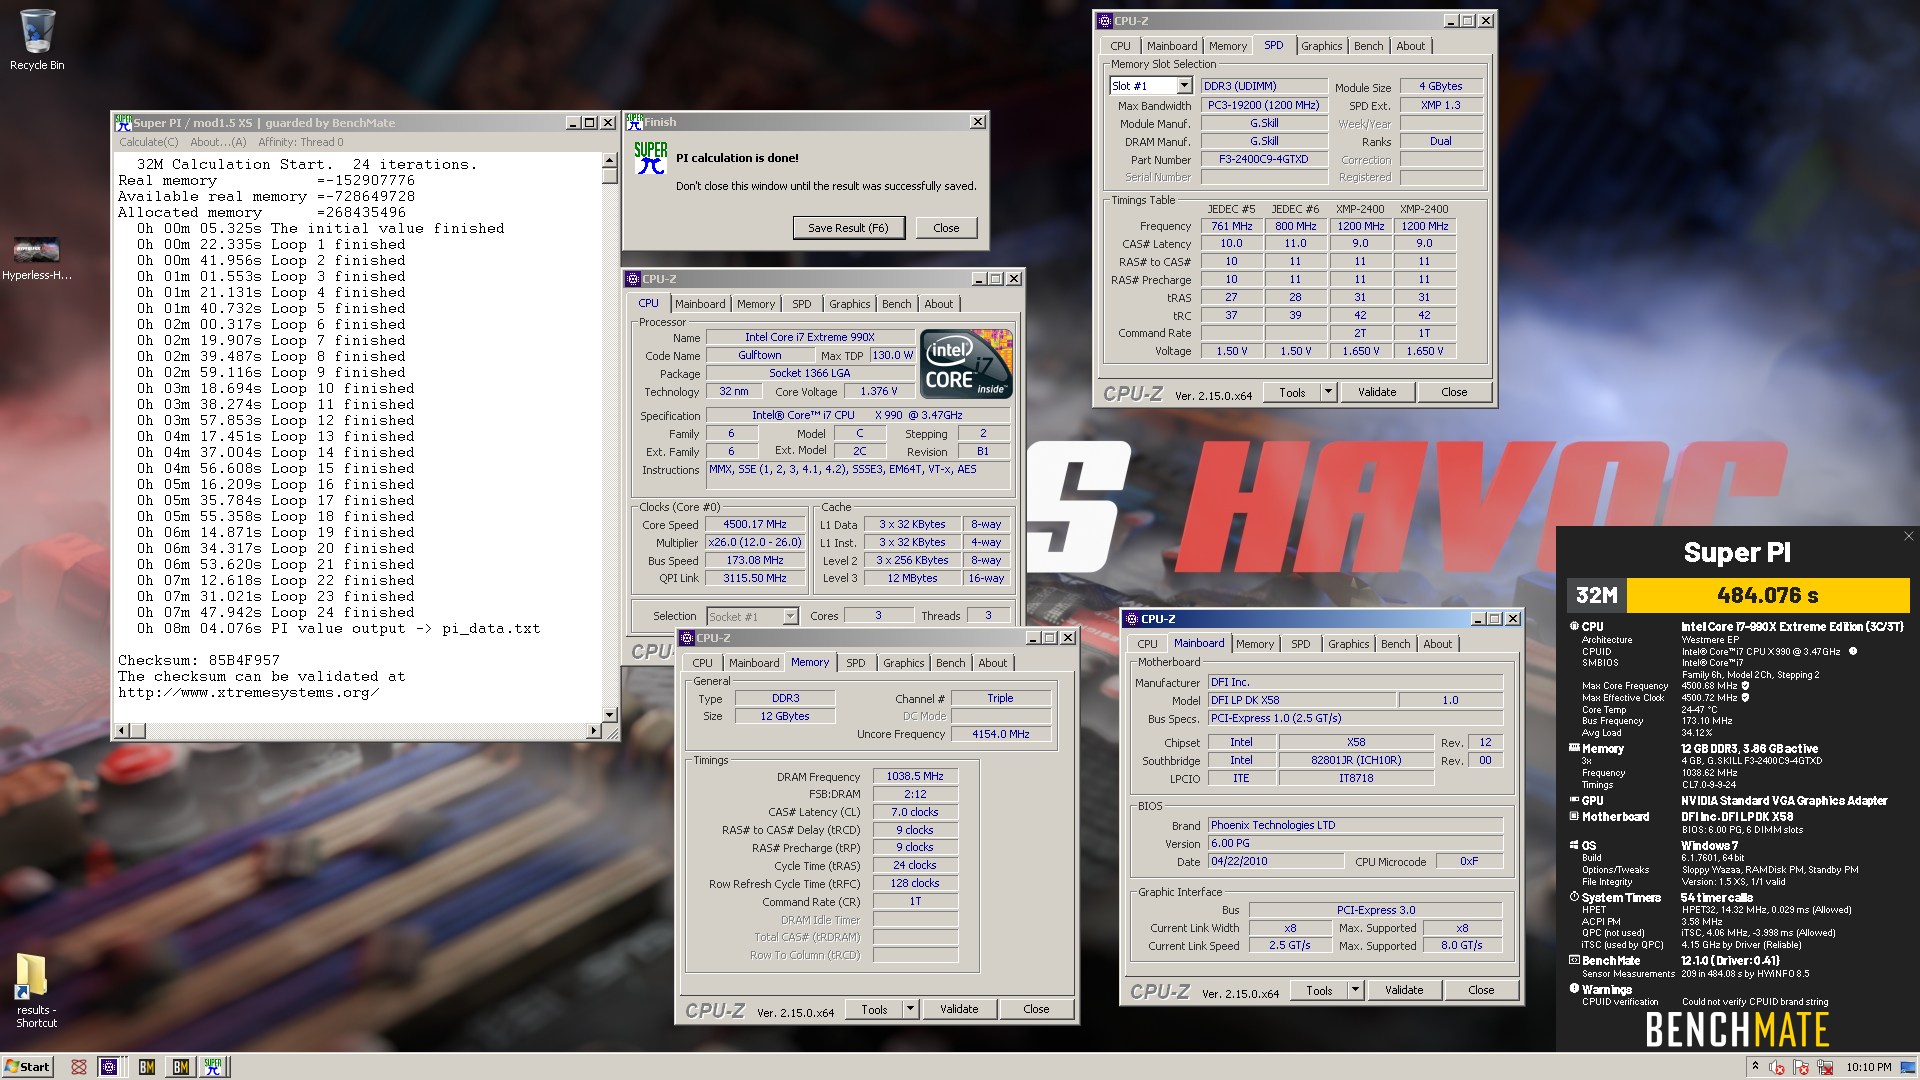
Task: Click the Checksum: 85B4F957 line
Action: (x=199, y=660)
